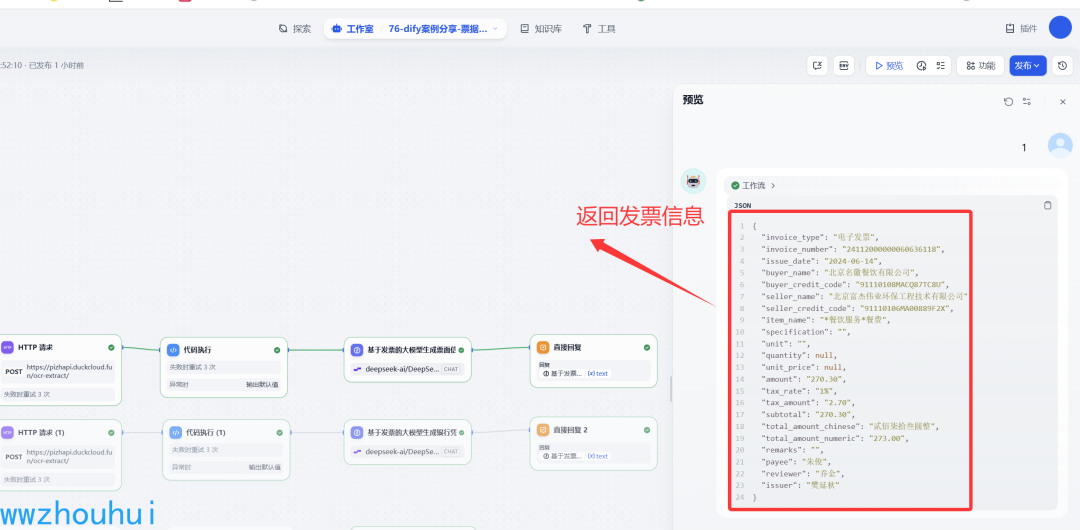Viewport: 1080px width, 530px height.
Task: Open the ENV environment variables icon
Action: click(844, 65)
